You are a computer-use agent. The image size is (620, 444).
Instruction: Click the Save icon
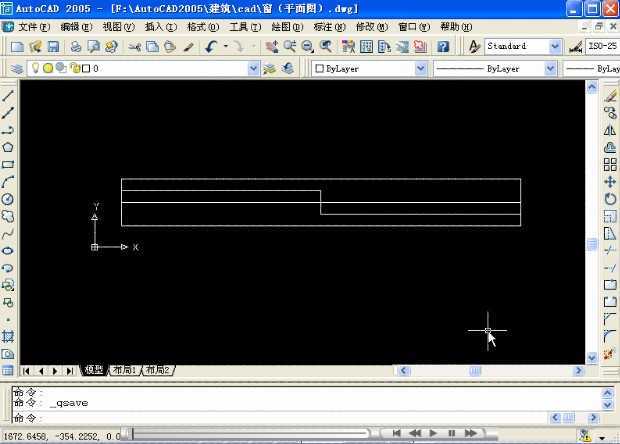coord(53,47)
